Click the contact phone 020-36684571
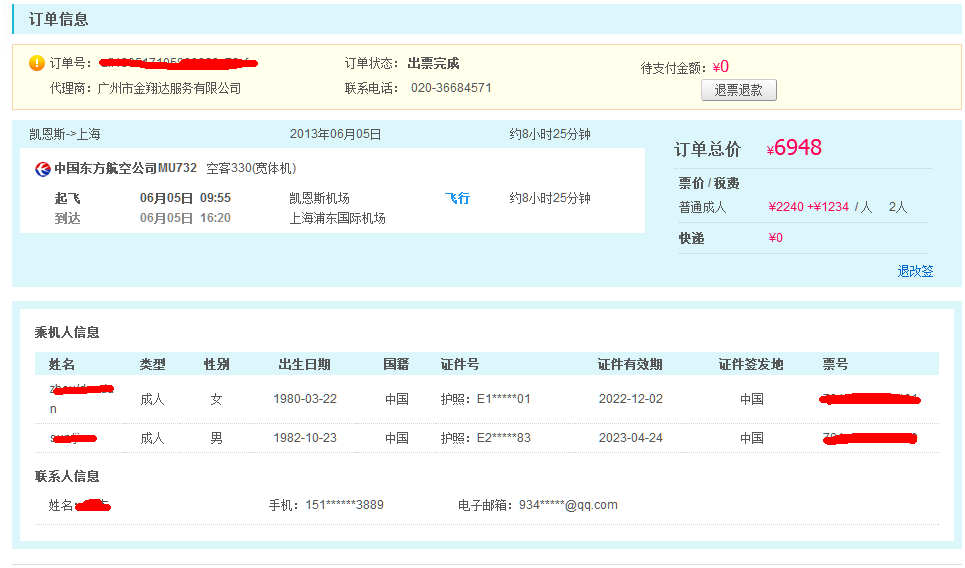The height and width of the screenshot is (568, 965). (450, 88)
